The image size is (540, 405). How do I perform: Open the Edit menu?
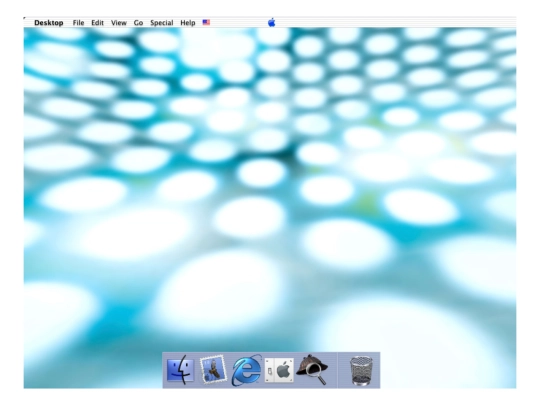pos(97,23)
